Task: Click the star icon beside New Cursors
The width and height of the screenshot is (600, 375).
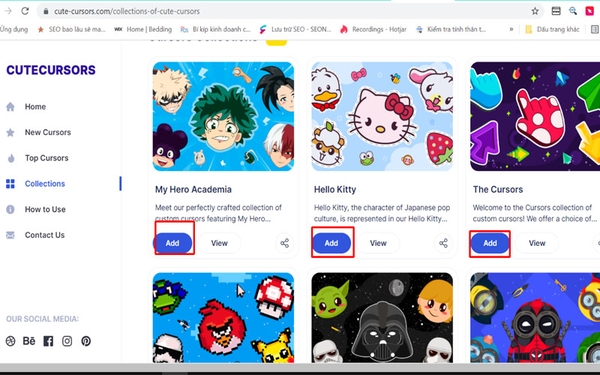Action: 10,132
